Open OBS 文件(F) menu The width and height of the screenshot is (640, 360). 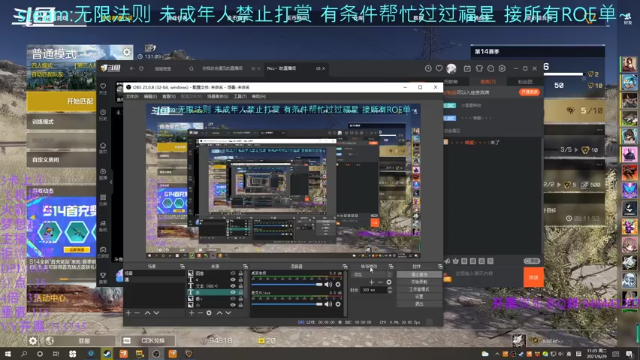132,96
